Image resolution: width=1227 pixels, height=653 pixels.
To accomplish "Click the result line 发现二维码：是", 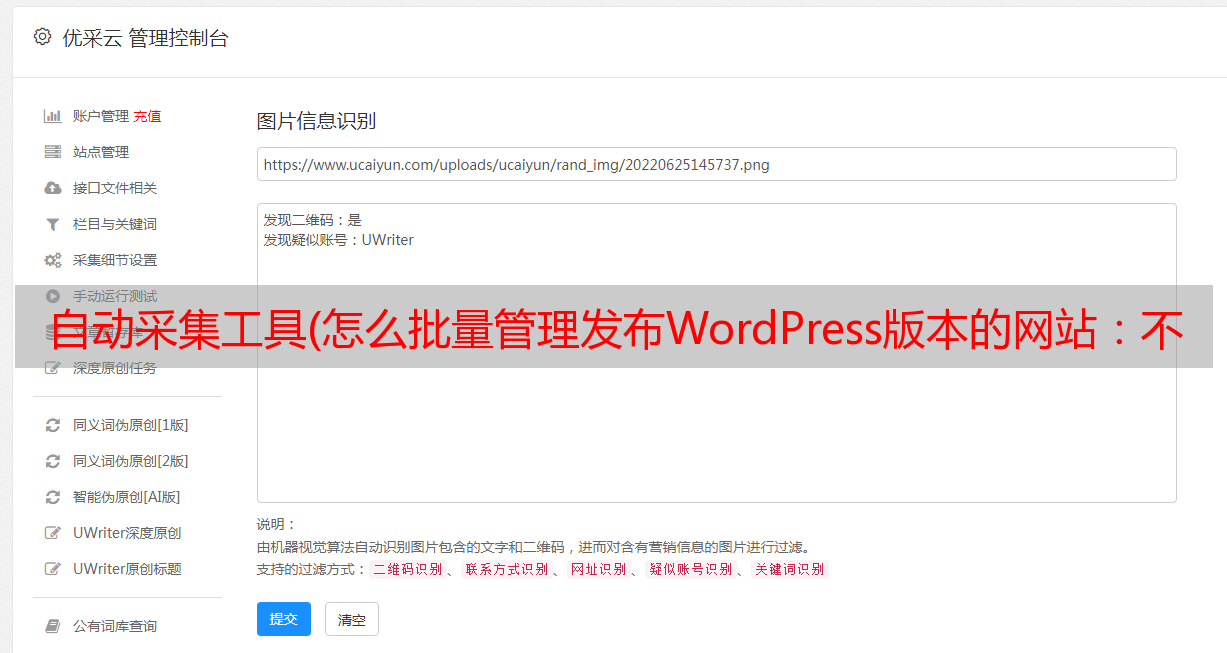I will coord(312,220).
